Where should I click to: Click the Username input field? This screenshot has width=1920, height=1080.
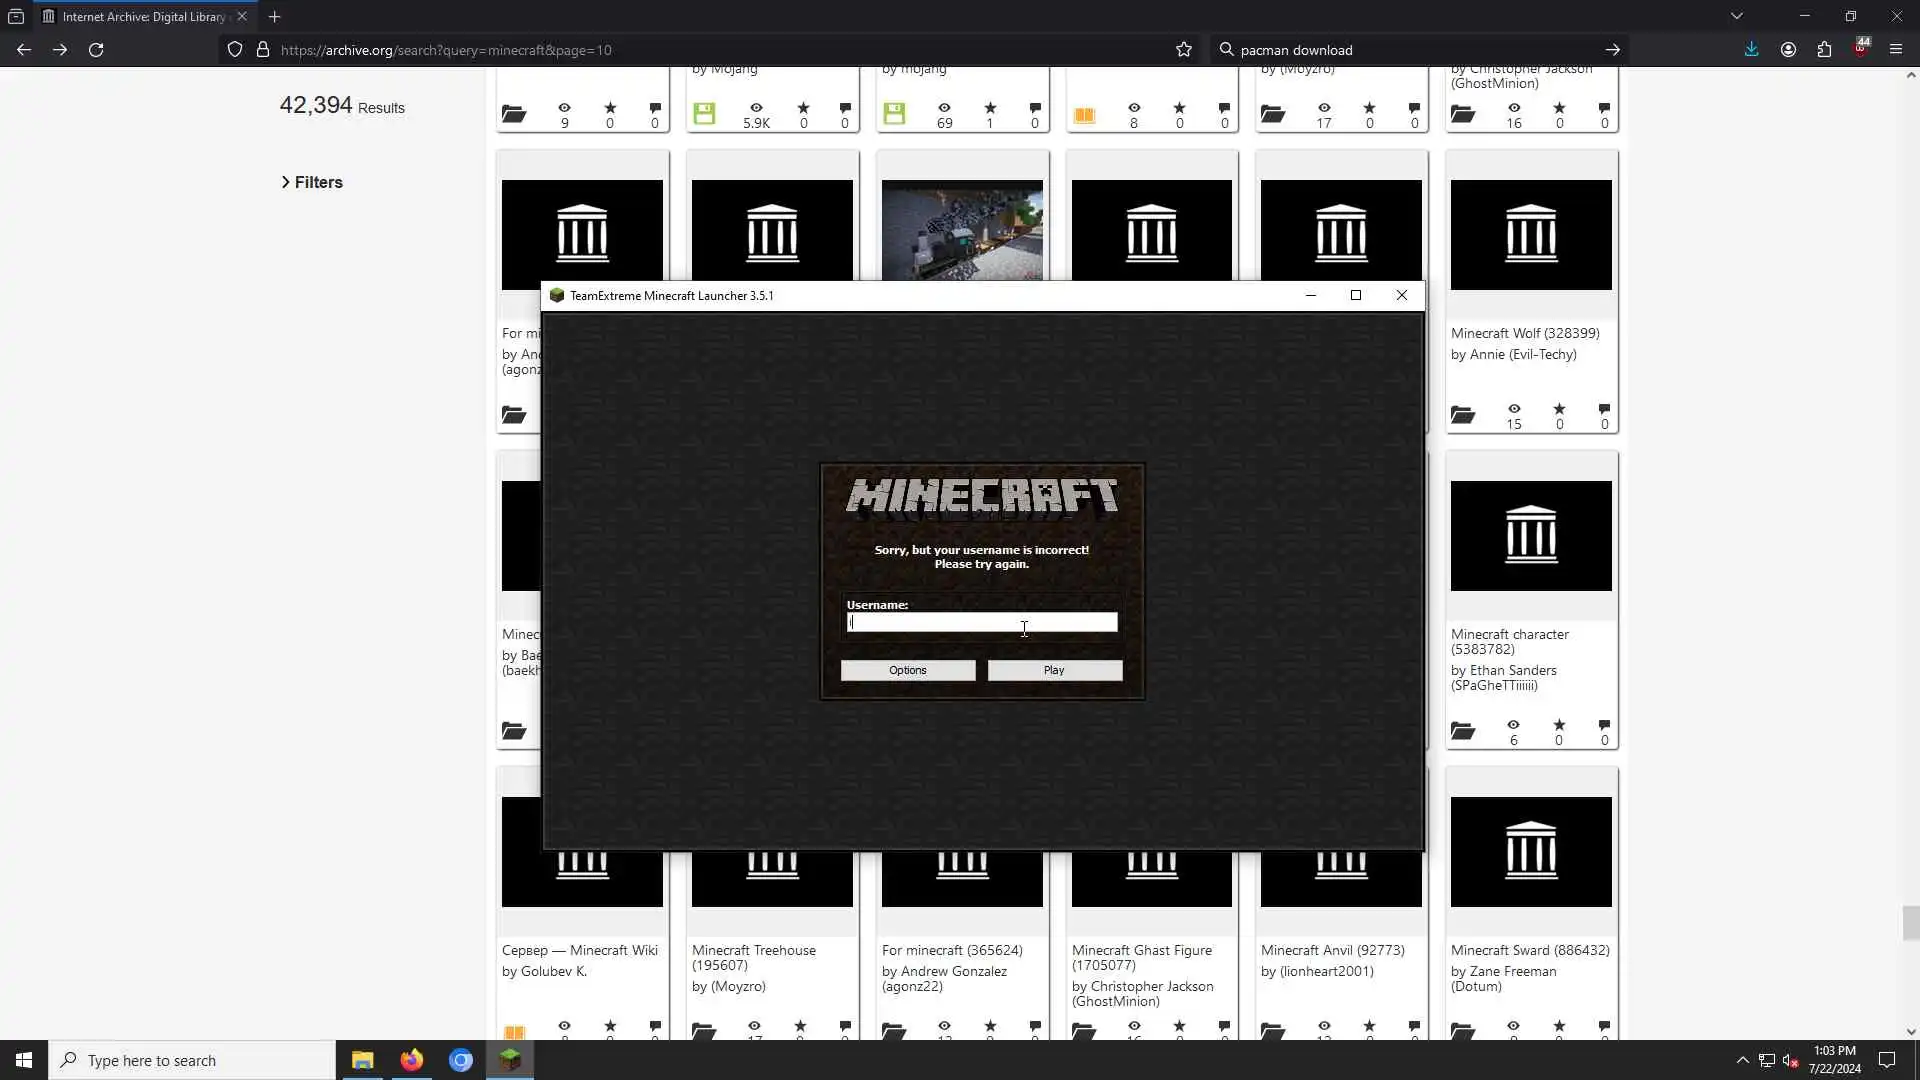point(981,622)
